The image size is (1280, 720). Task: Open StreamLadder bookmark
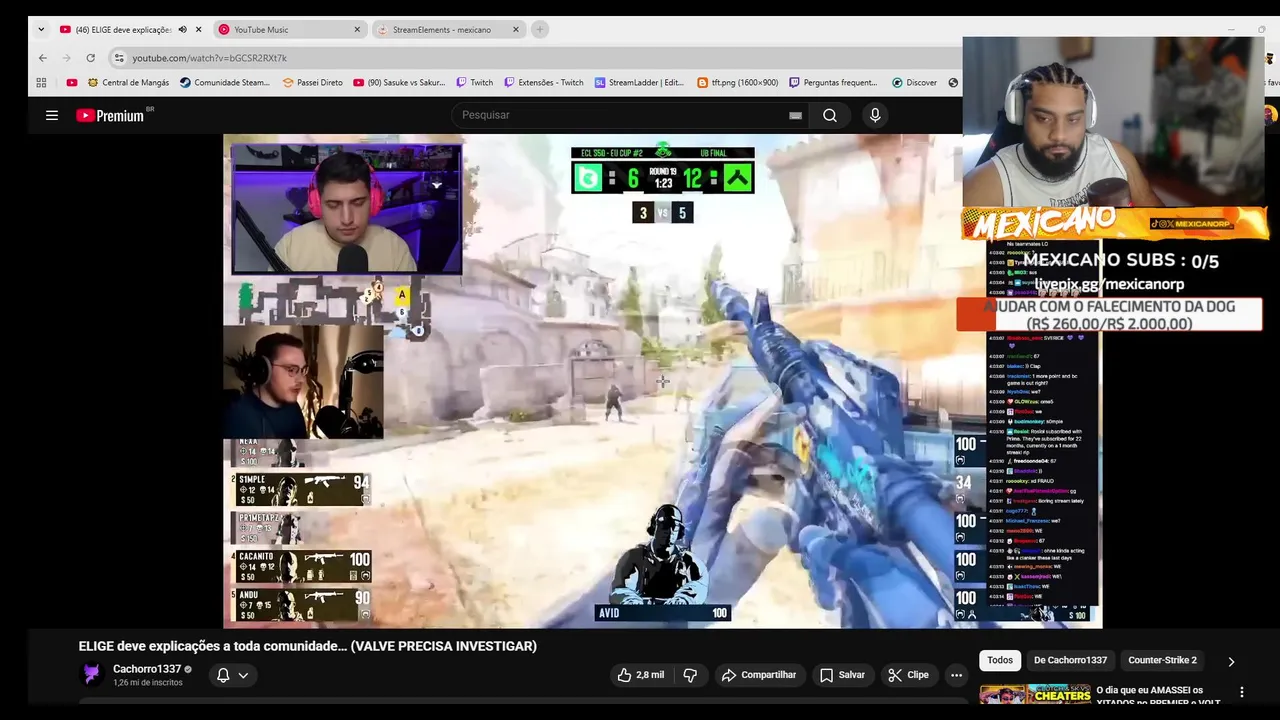click(640, 83)
